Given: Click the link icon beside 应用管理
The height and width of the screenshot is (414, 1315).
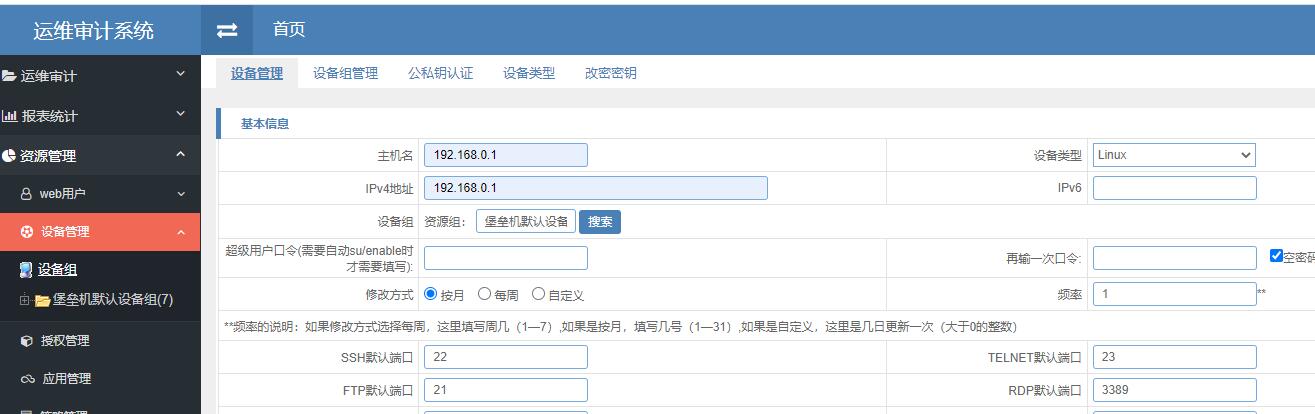Looking at the screenshot, I should 27,379.
